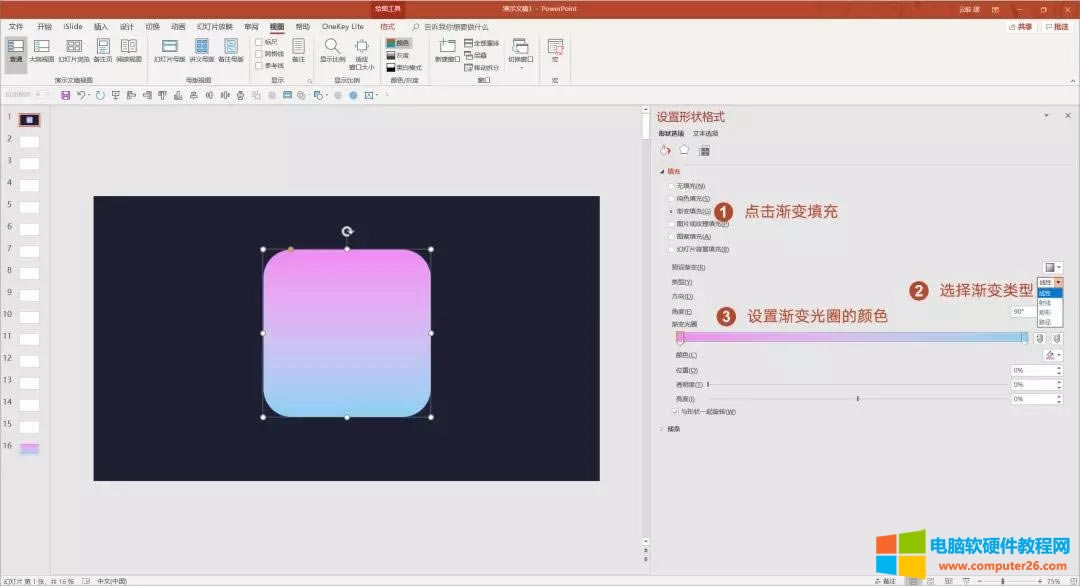Click the 讲义母版 (Handout Master) icon

coord(204,48)
